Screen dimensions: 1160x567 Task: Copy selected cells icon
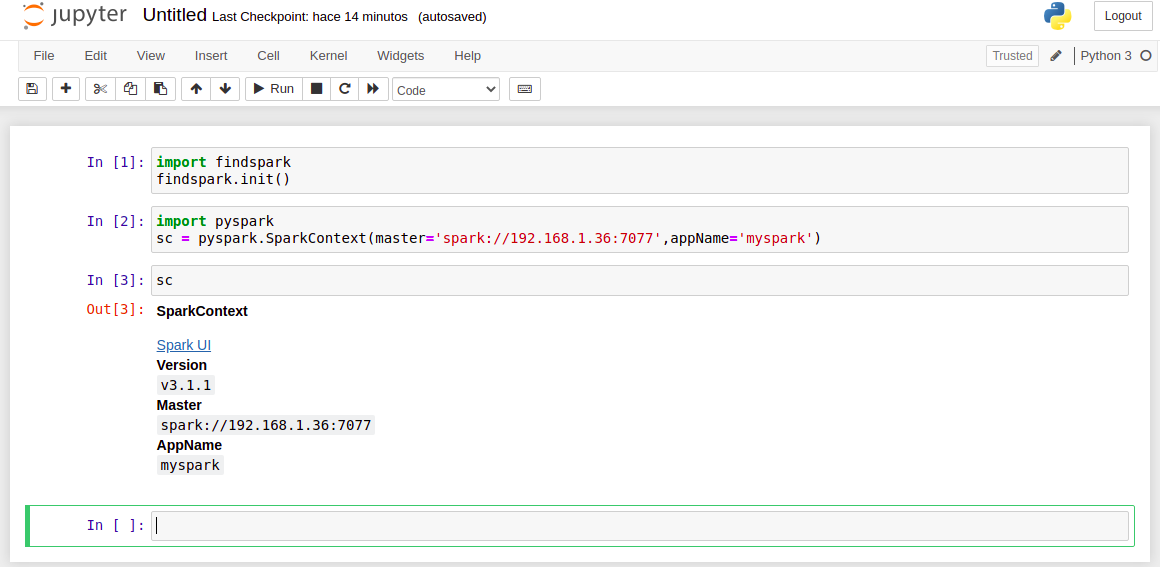[130, 89]
